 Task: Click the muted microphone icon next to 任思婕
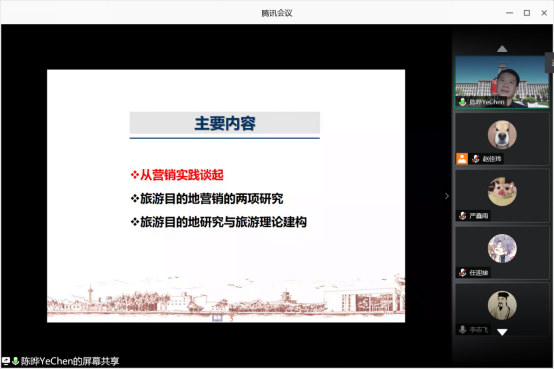pos(462,272)
